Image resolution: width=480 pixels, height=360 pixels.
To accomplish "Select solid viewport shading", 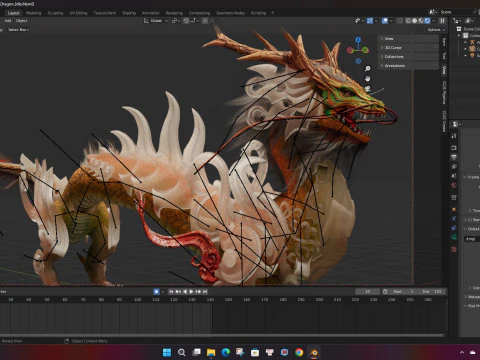I will pos(414,21).
